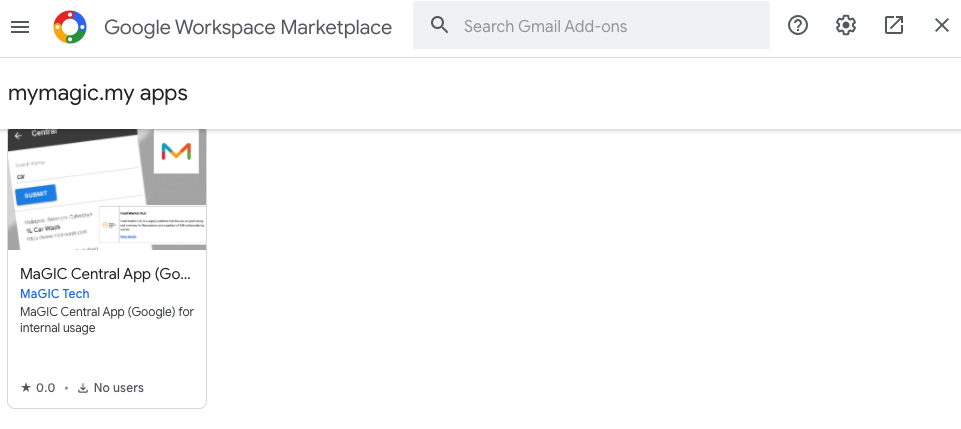Click the star rating 0.0
This screenshot has height=429, width=961.
pos(38,388)
